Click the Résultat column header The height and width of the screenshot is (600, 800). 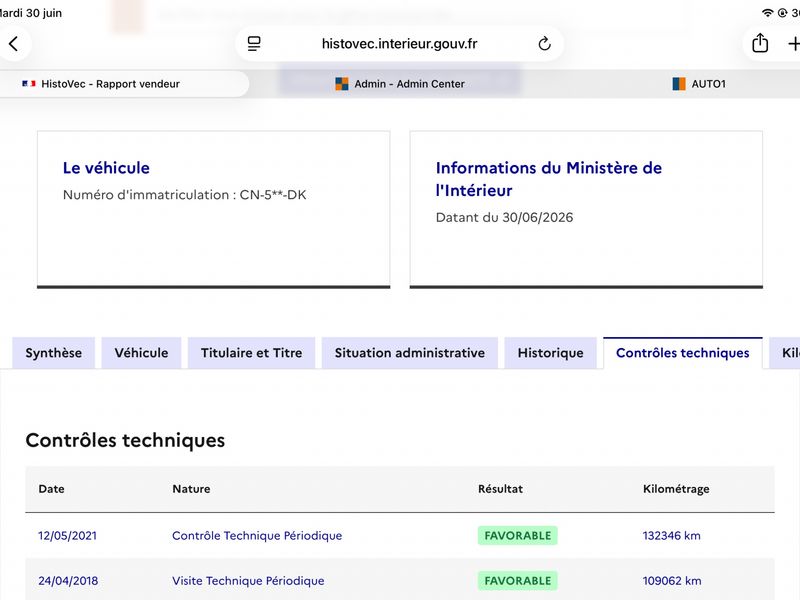(x=501, y=489)
